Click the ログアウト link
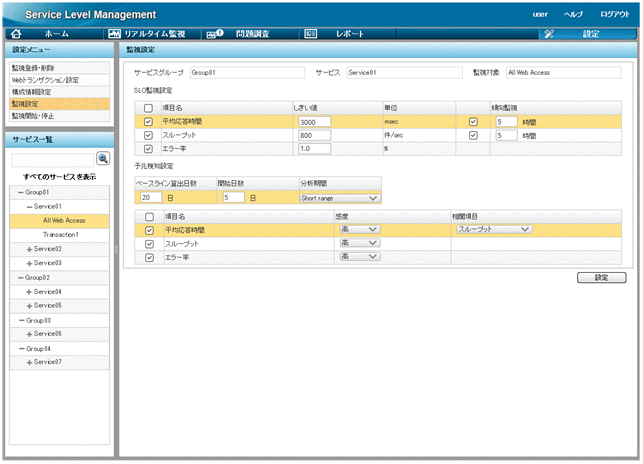The image size is (643, 464). pyautogui.click(x=614, y=14)
